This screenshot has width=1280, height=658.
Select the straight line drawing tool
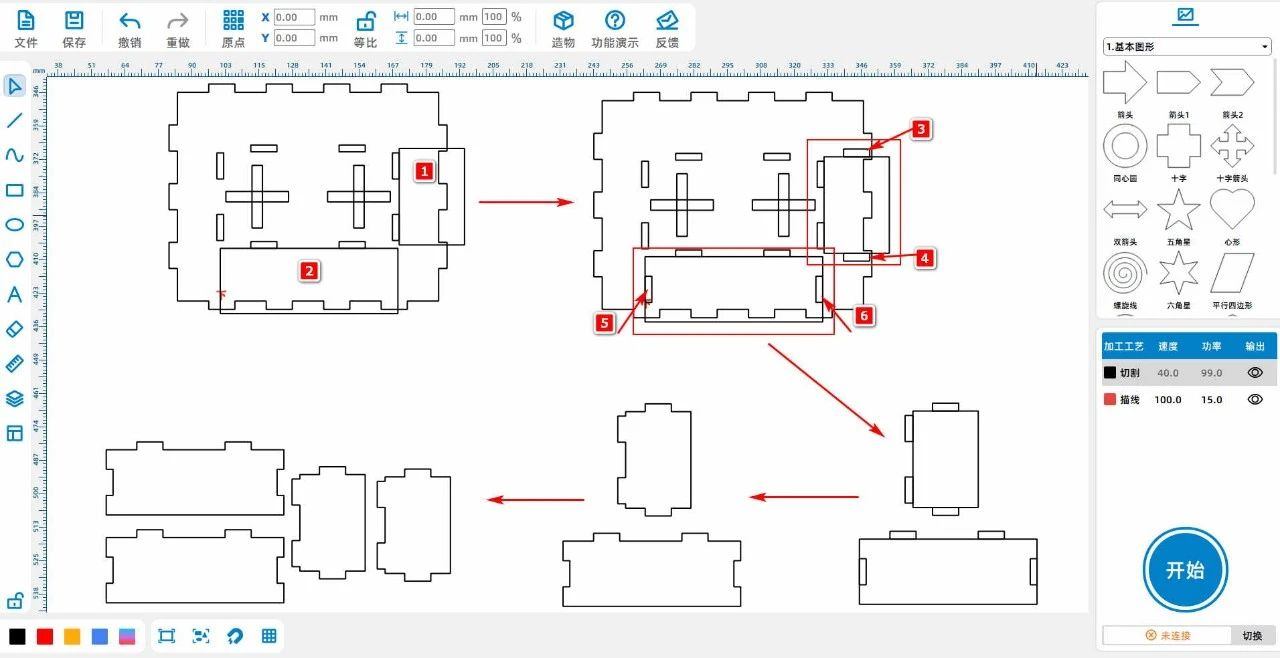(x=14, y=121)
